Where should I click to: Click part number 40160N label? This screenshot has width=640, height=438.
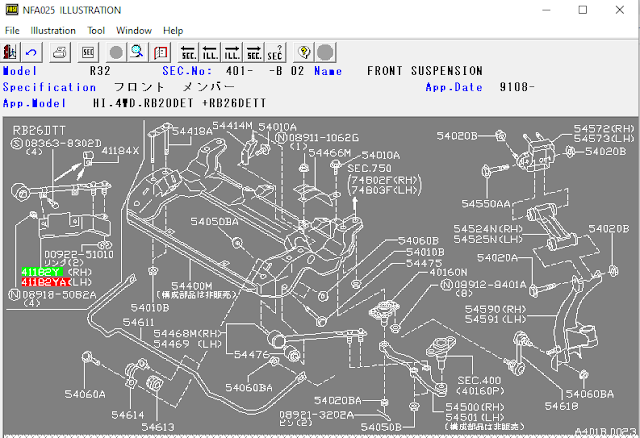click(448, 272)
